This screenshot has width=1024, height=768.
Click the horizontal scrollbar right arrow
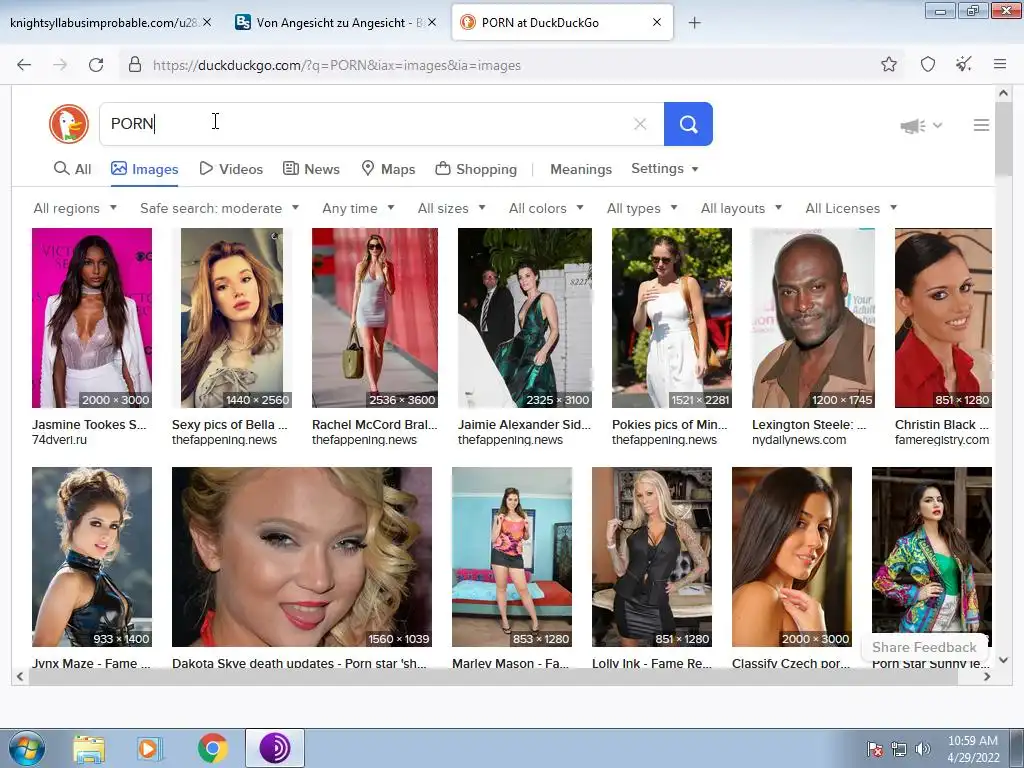coord(987,677)
